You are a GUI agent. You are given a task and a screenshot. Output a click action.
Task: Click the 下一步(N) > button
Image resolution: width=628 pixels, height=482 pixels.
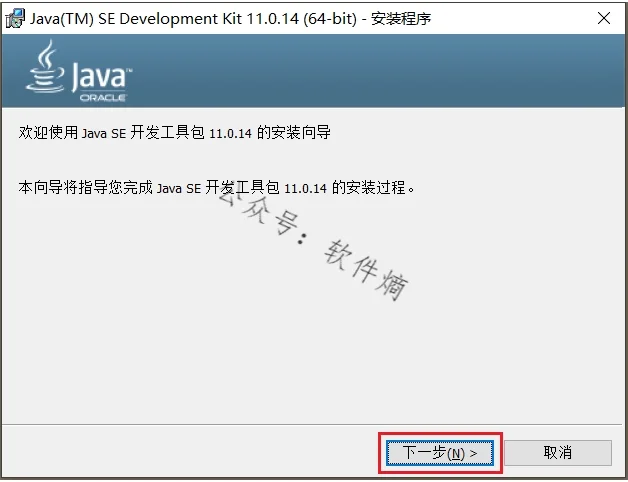pyautogui.click(x=440, y=453)
